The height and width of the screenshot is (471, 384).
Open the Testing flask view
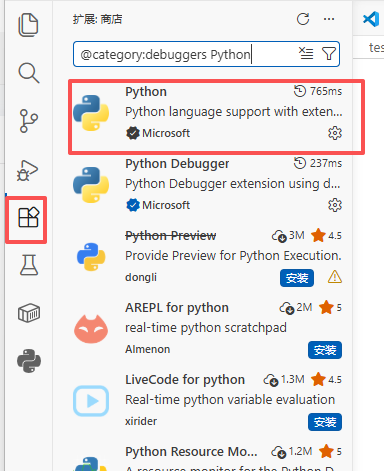pyautogui.click(x=29, y=265)
